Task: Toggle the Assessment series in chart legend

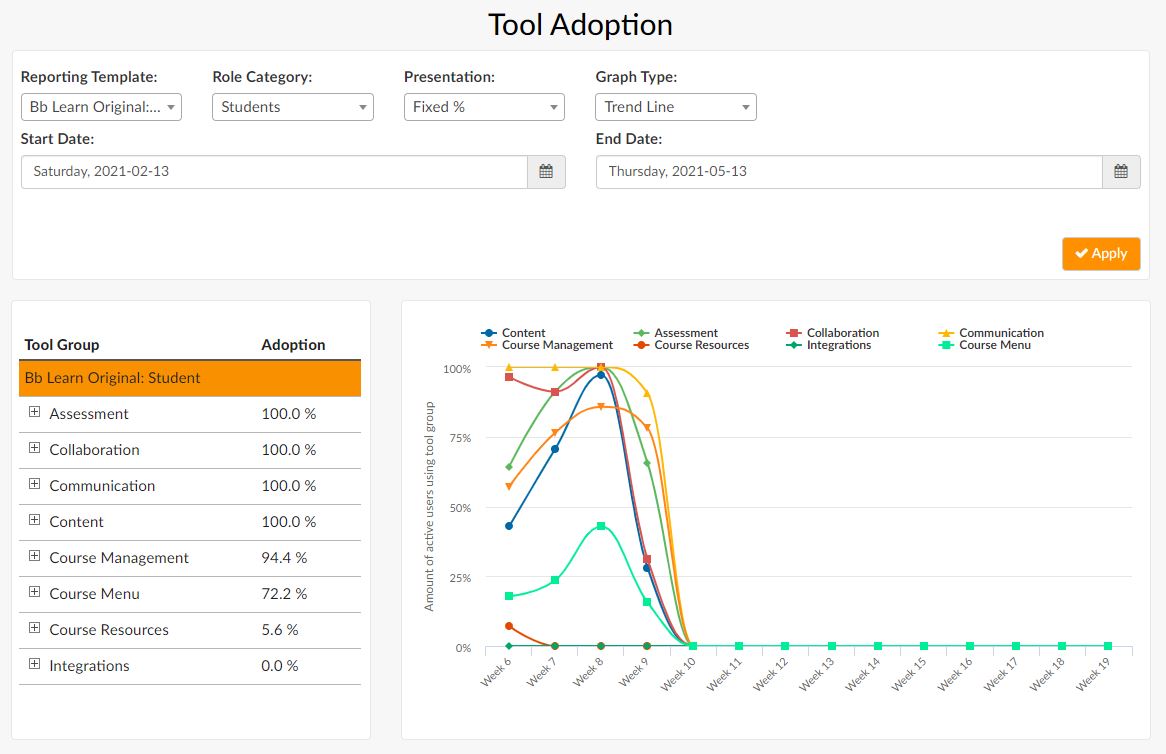Action: [675, 333]
